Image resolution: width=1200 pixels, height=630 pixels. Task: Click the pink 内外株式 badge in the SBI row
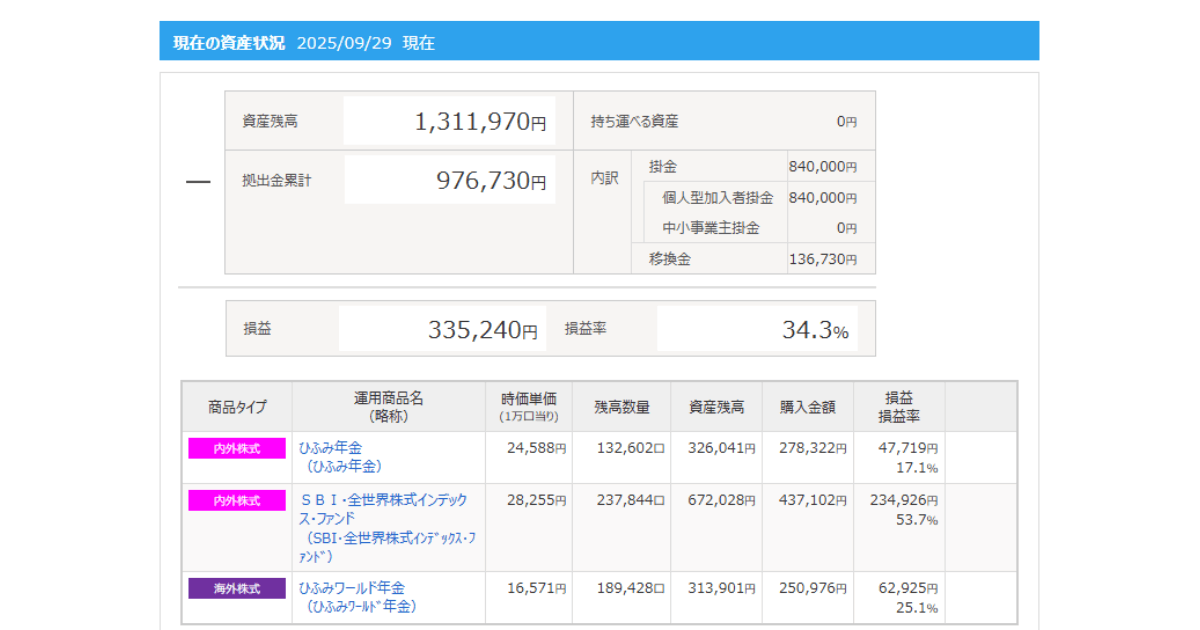[x=237, y=501]
